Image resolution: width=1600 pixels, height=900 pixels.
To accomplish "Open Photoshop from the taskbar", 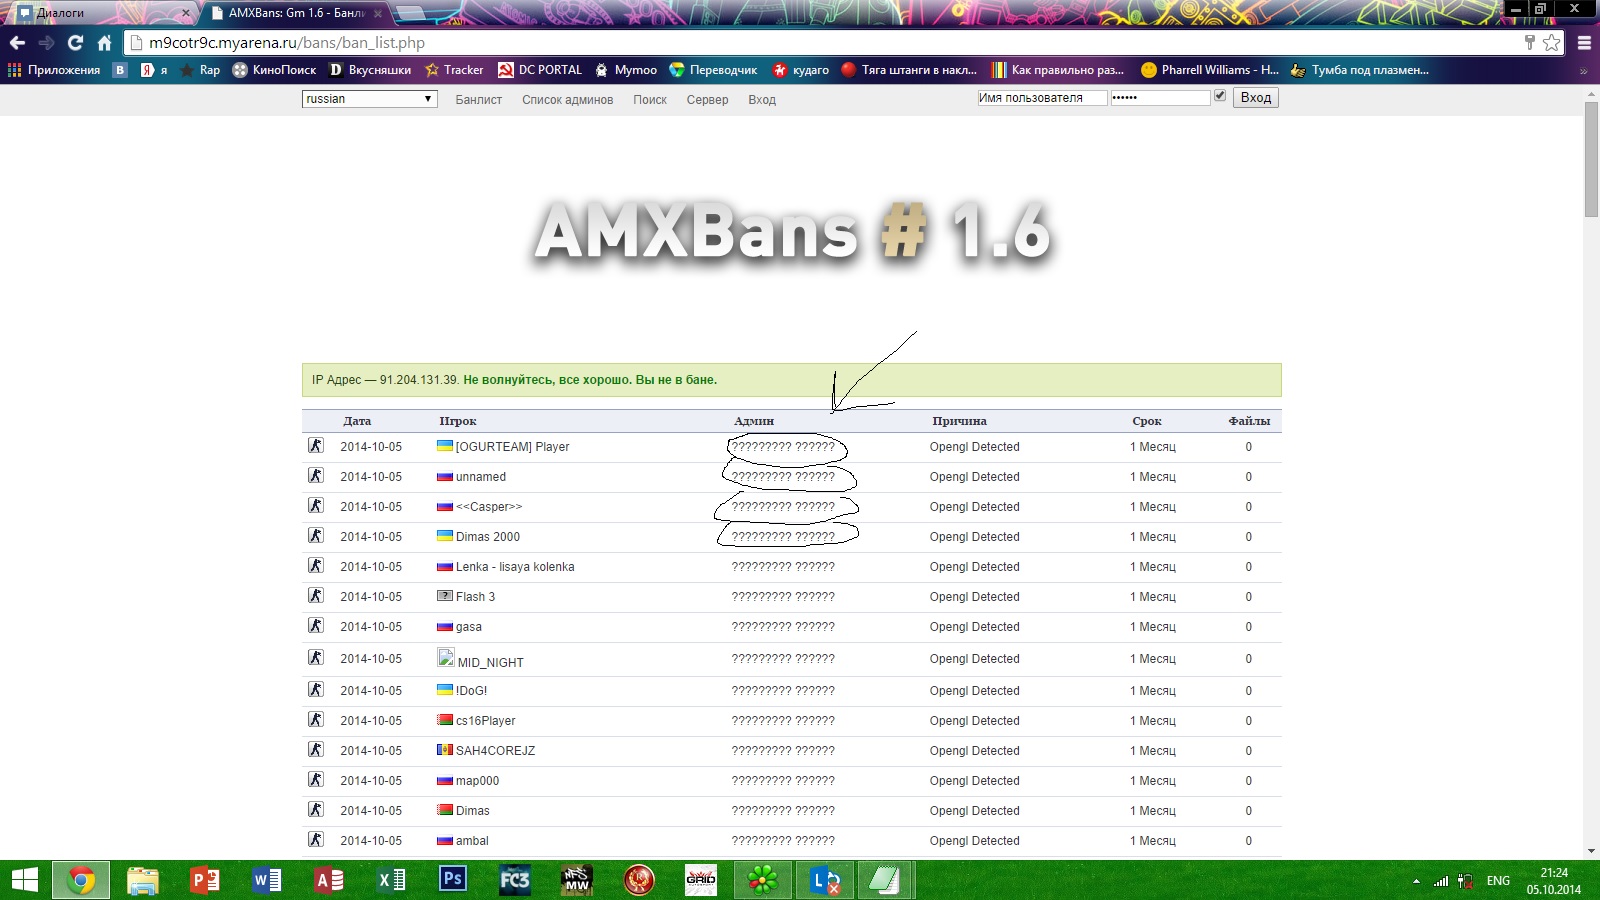I will (453, 880).
